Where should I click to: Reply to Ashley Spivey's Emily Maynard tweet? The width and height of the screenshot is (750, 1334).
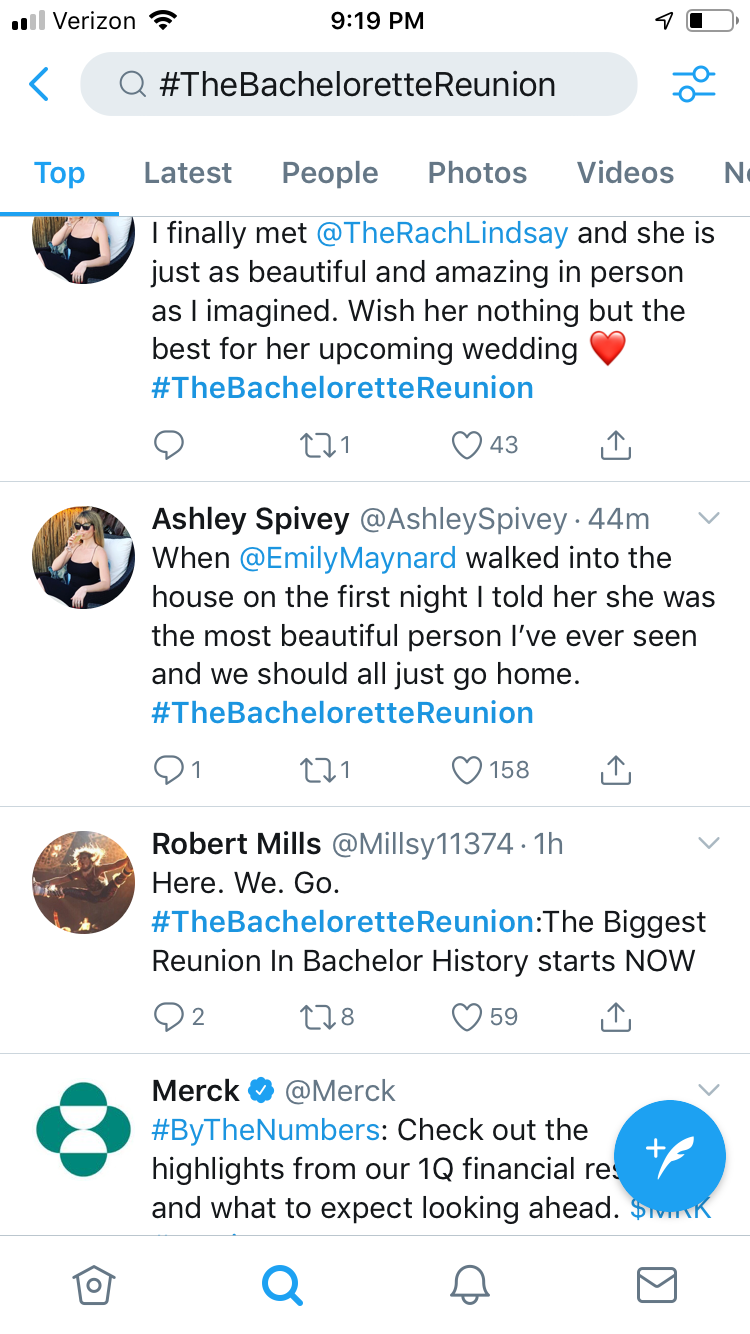tap(169, 770)
